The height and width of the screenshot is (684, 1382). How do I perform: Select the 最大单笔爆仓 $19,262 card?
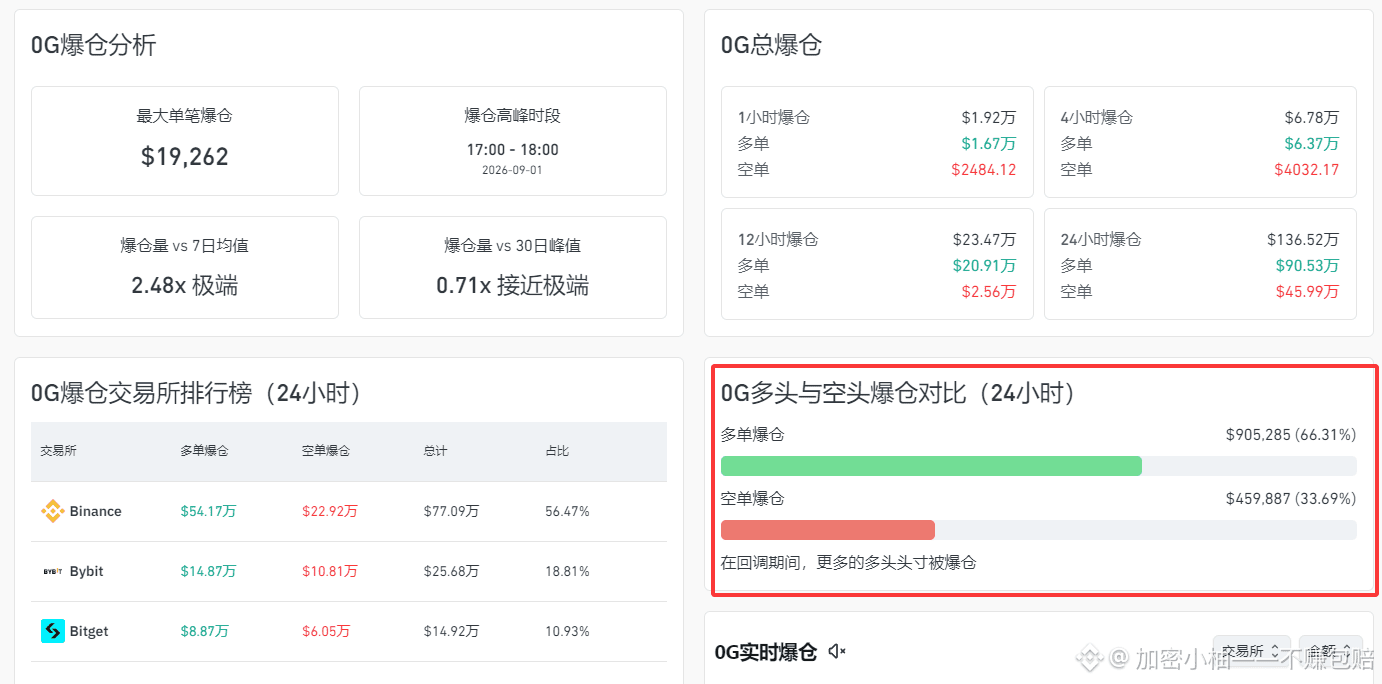click(x=185, y=141)
